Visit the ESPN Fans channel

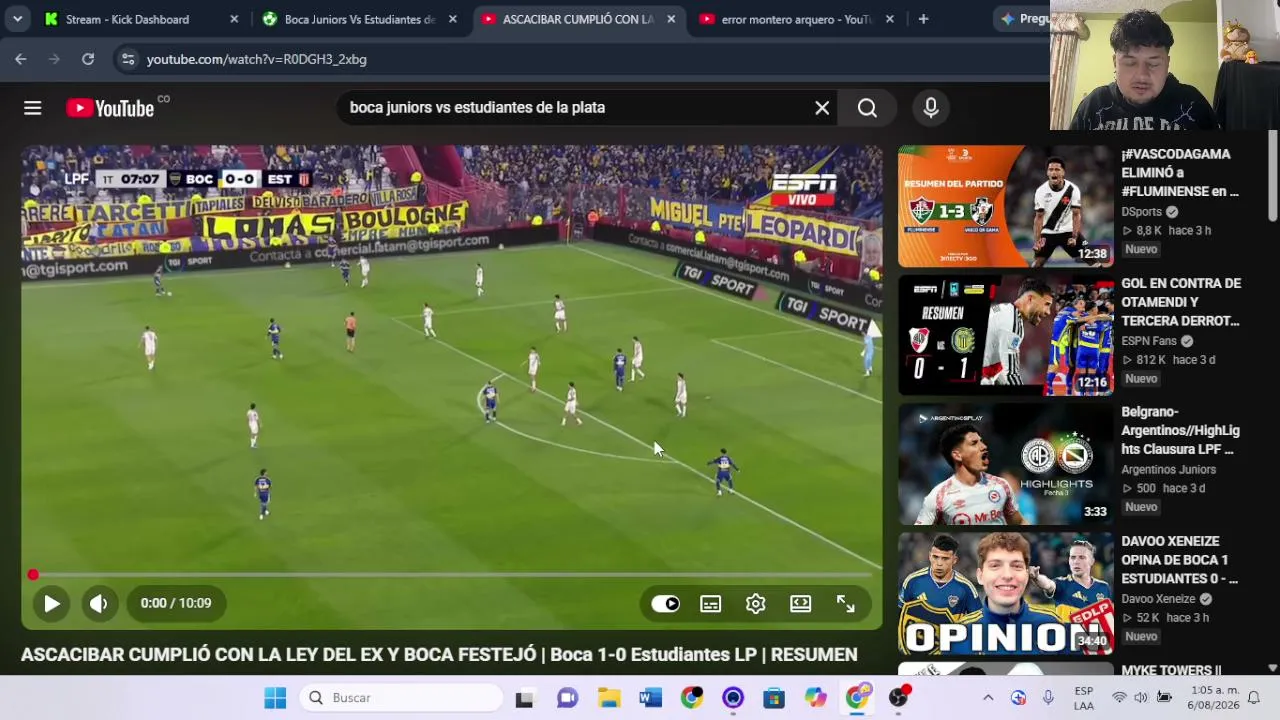(1149, 341)
